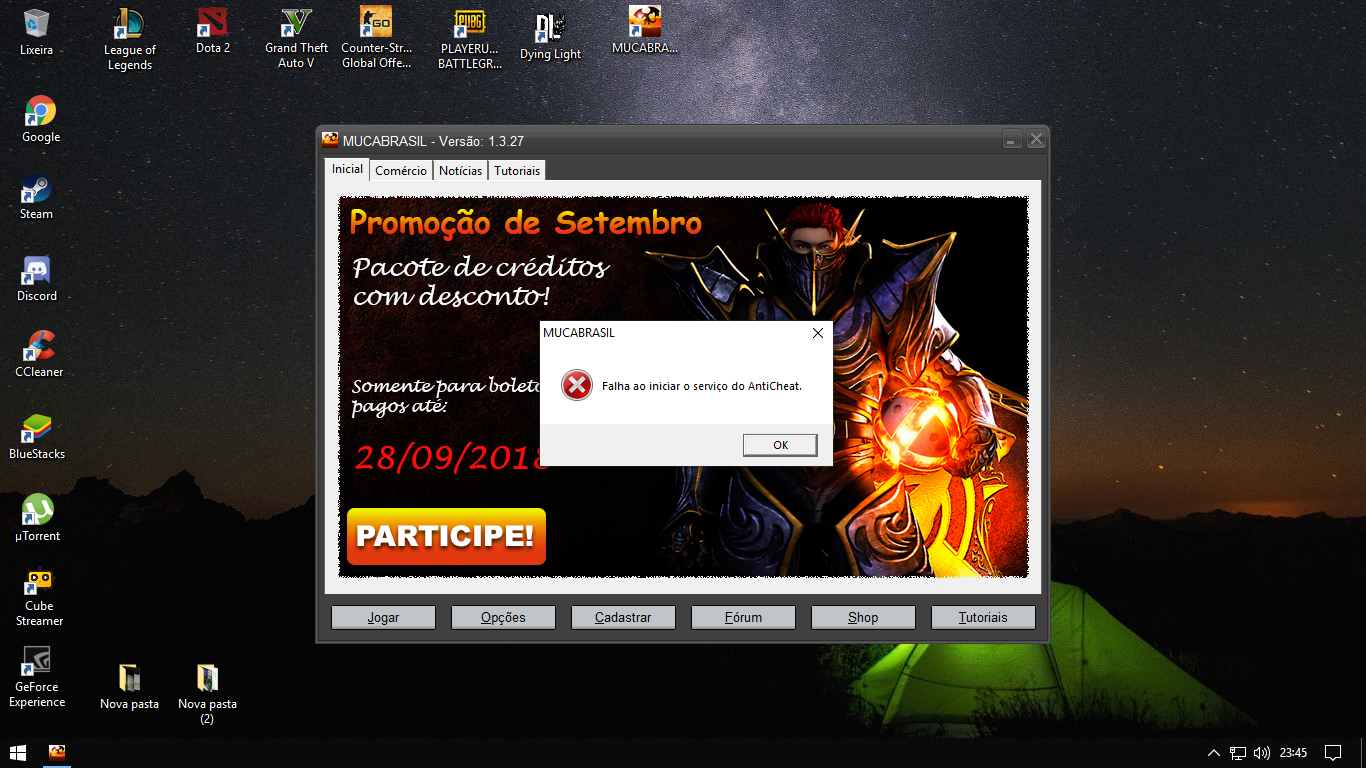Click the Opções button
Image resolution: width=1366 pixels, height=768 pixels.
pos(503,617)
